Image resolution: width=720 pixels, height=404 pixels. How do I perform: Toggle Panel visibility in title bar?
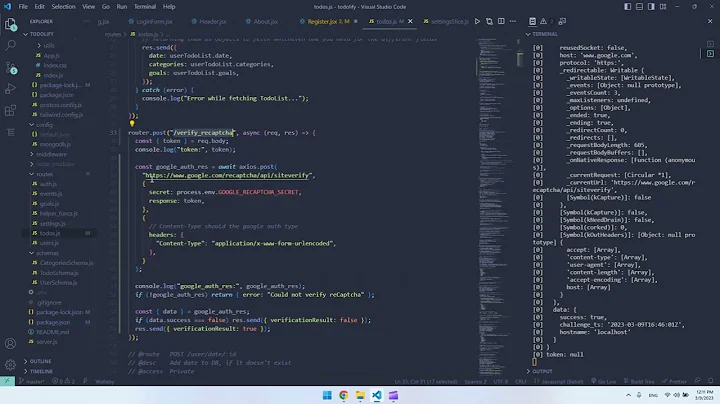pyautogui.click(x=639, y=6)
